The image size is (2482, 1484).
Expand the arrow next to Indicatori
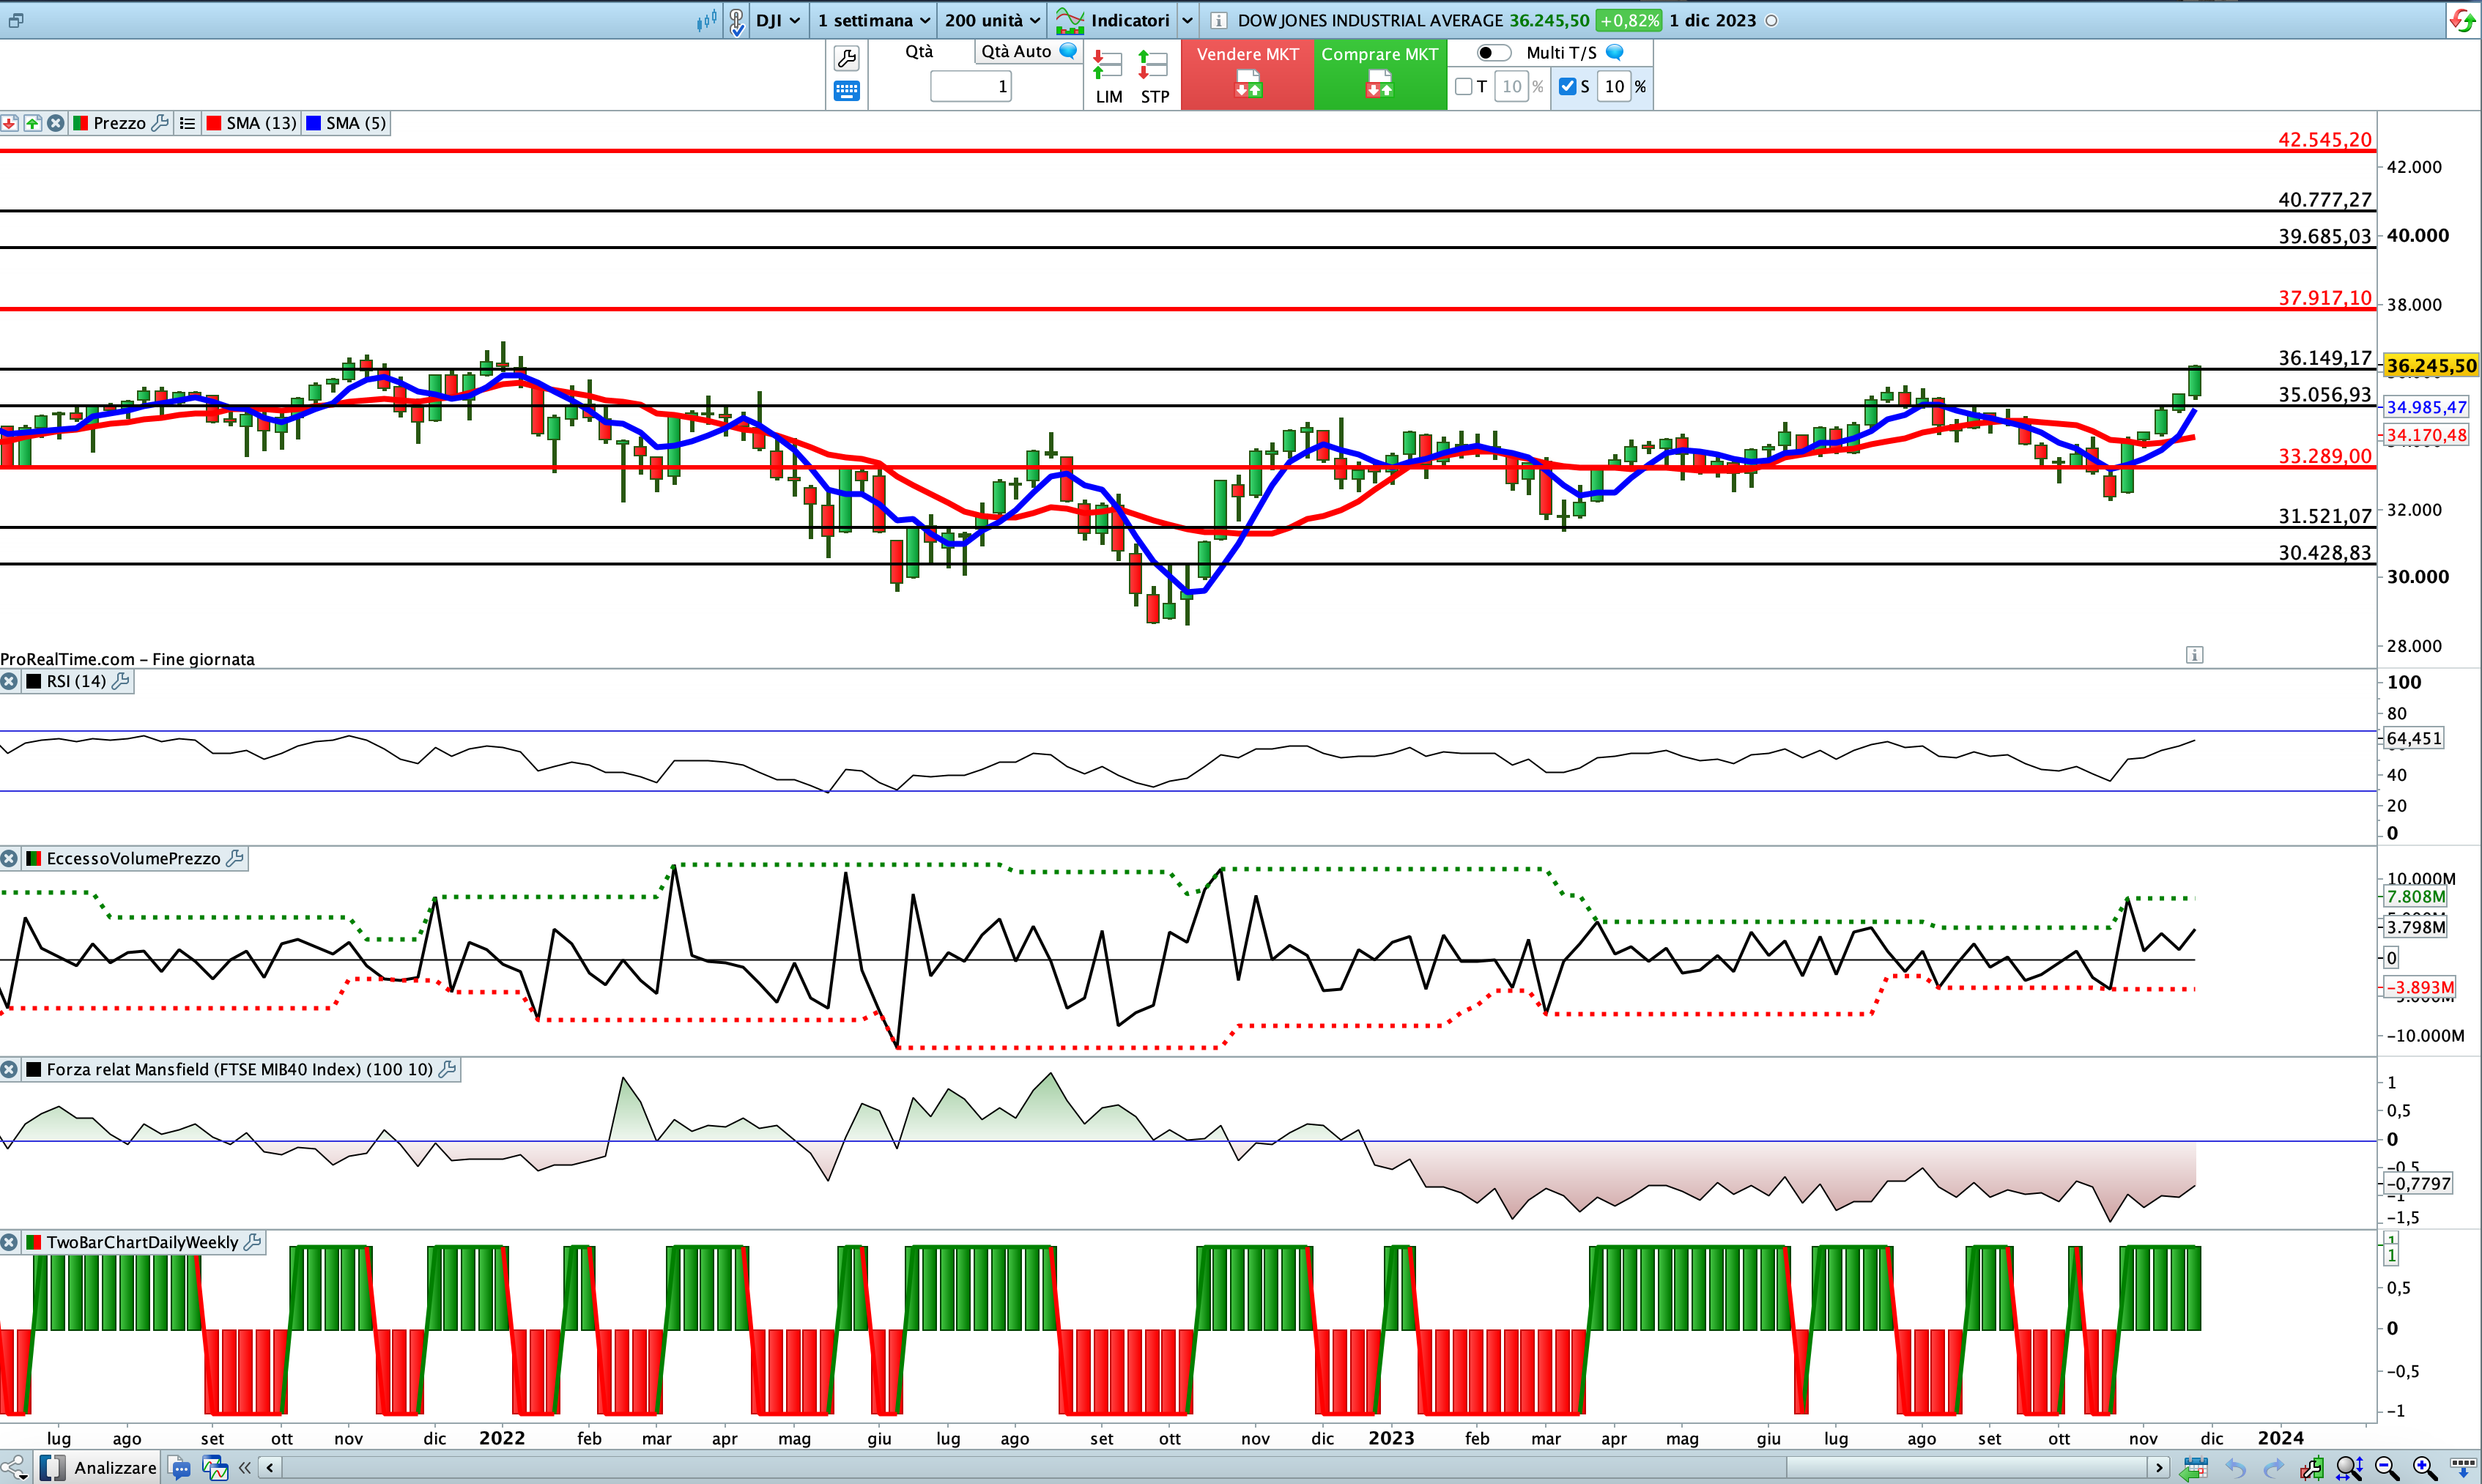point(1187,20)
